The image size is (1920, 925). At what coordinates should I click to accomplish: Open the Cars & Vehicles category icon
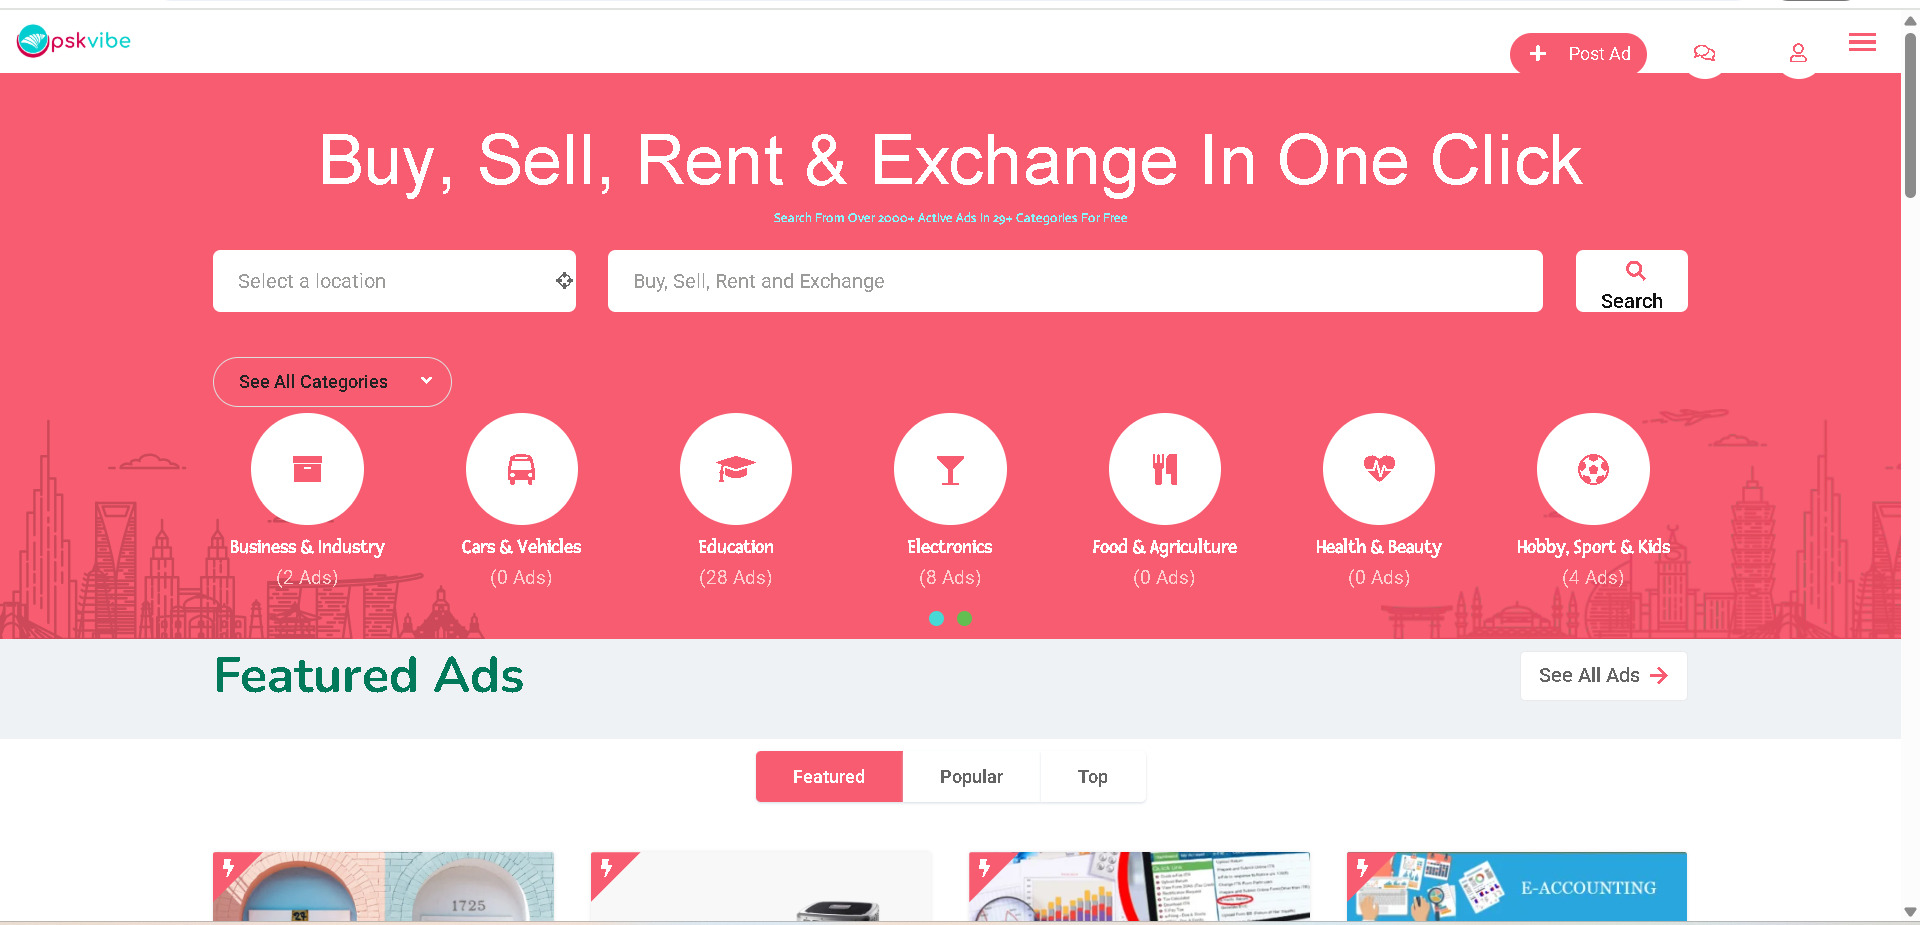tap(521, 469)
